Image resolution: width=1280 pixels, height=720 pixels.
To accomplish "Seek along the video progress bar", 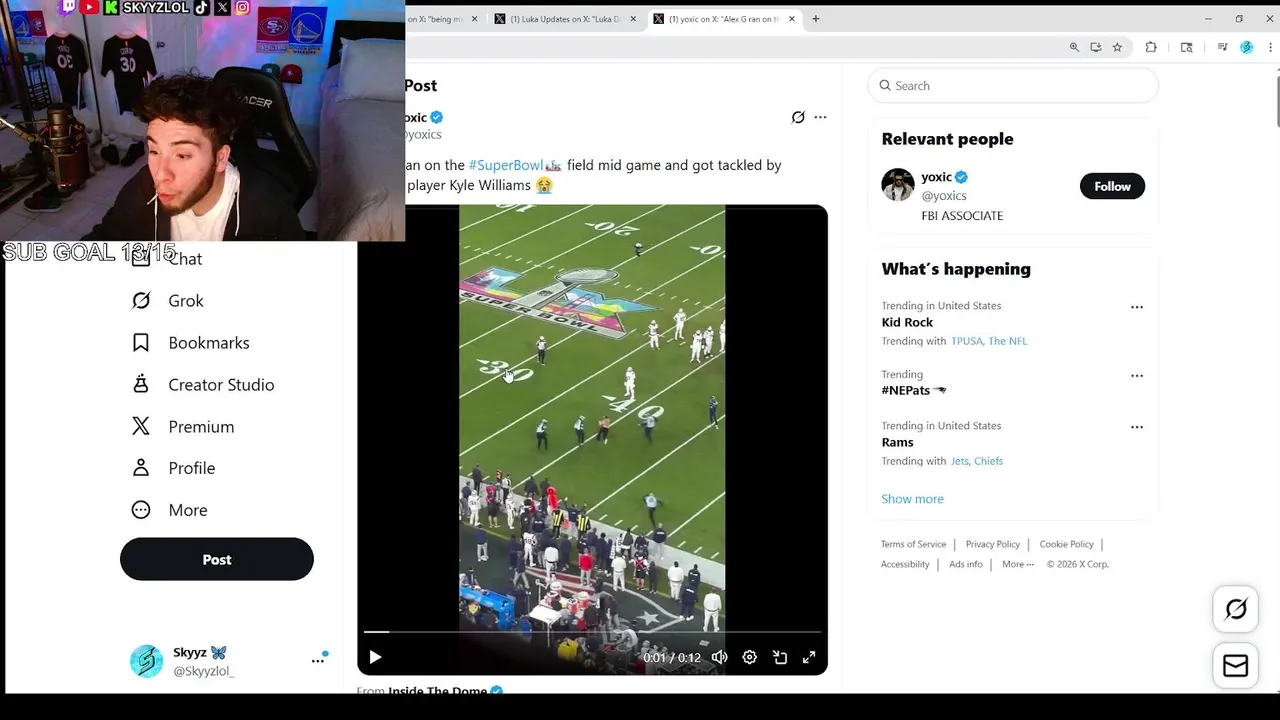I will 592,632.
